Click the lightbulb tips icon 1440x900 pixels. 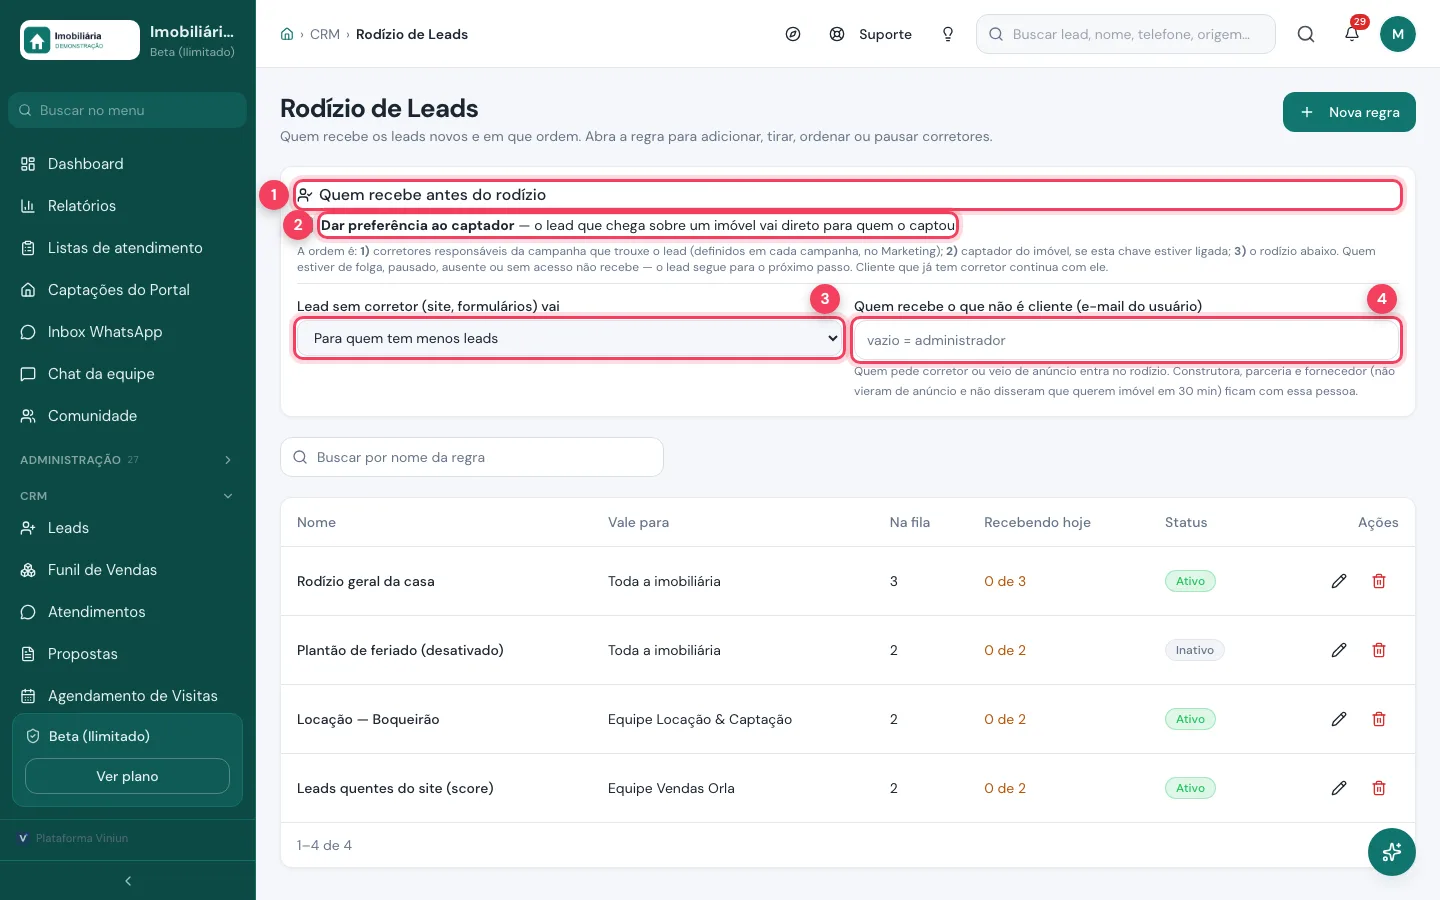948,34
